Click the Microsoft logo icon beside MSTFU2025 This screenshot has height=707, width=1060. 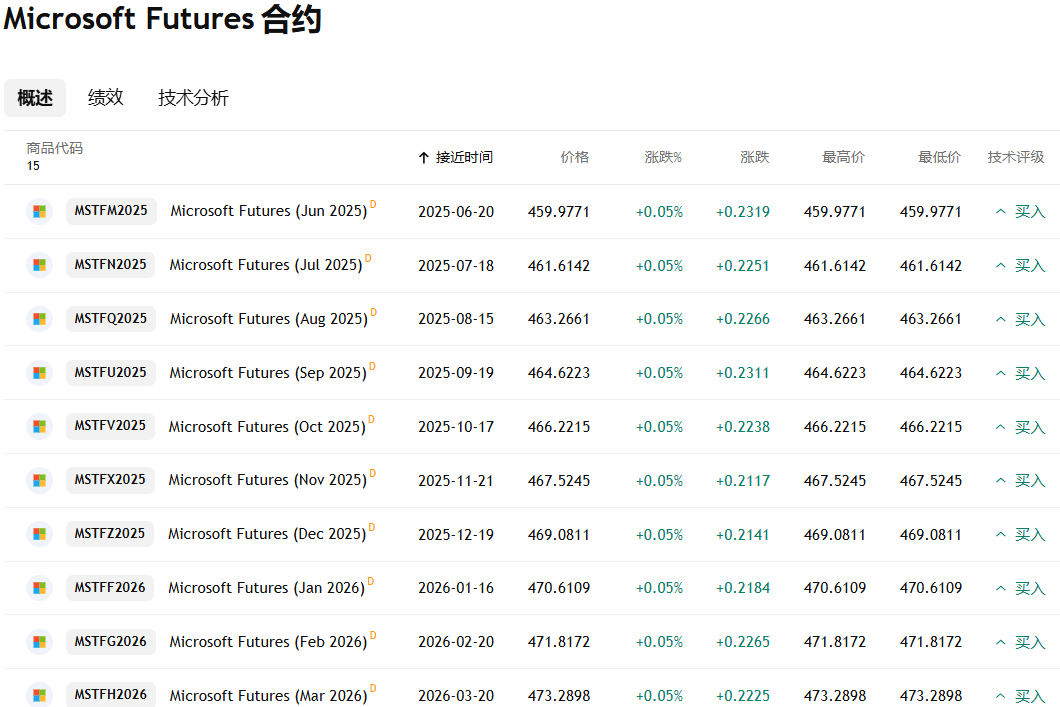point(39,372)
